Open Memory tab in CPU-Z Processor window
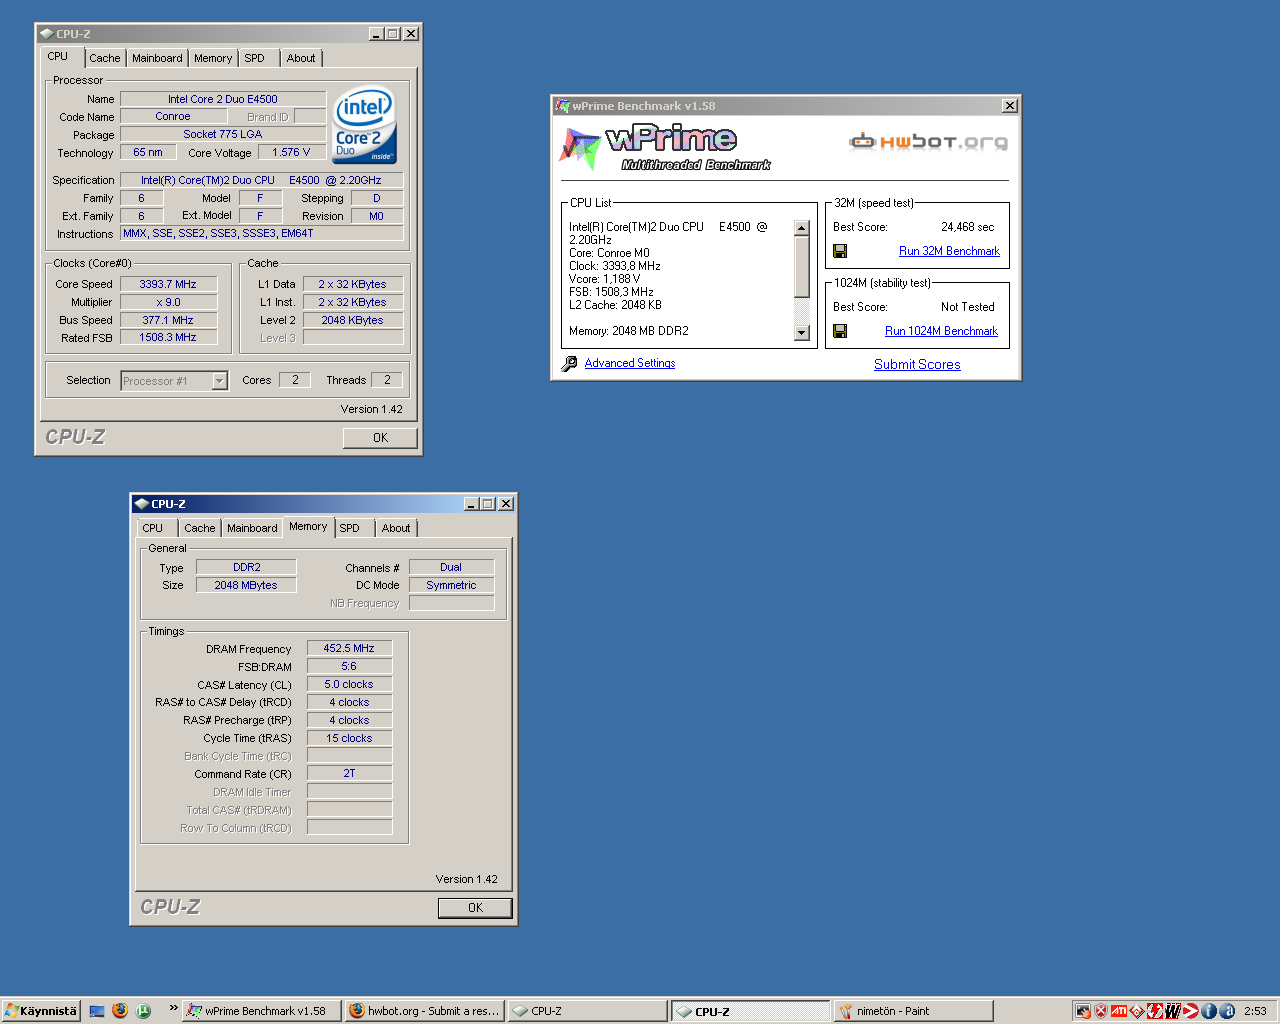1280x1024 pixels. [213, 58]
